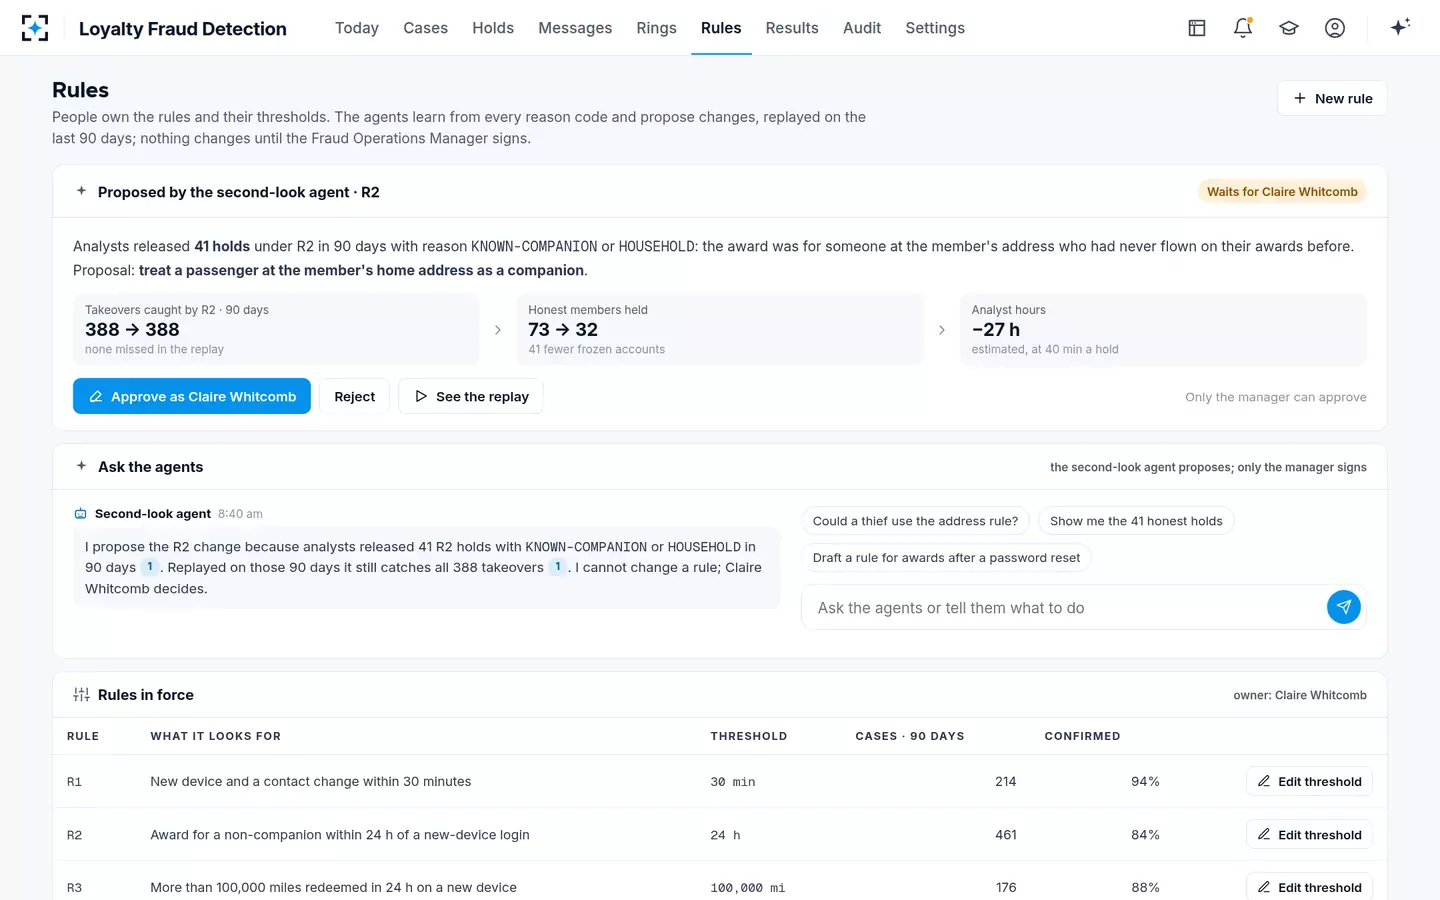1440x900 pixels.
Task: Click the '30 min' threshold value
Action: click(x=733, y=782)
